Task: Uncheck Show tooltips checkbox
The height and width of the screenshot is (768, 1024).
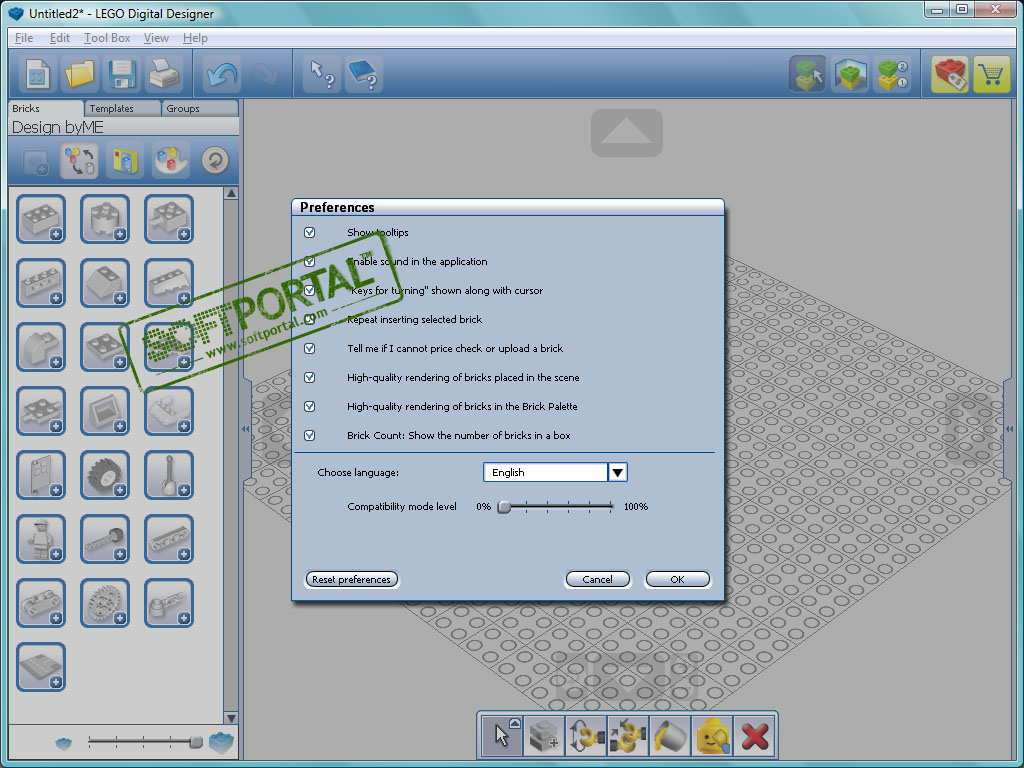Action: [310, 232]
